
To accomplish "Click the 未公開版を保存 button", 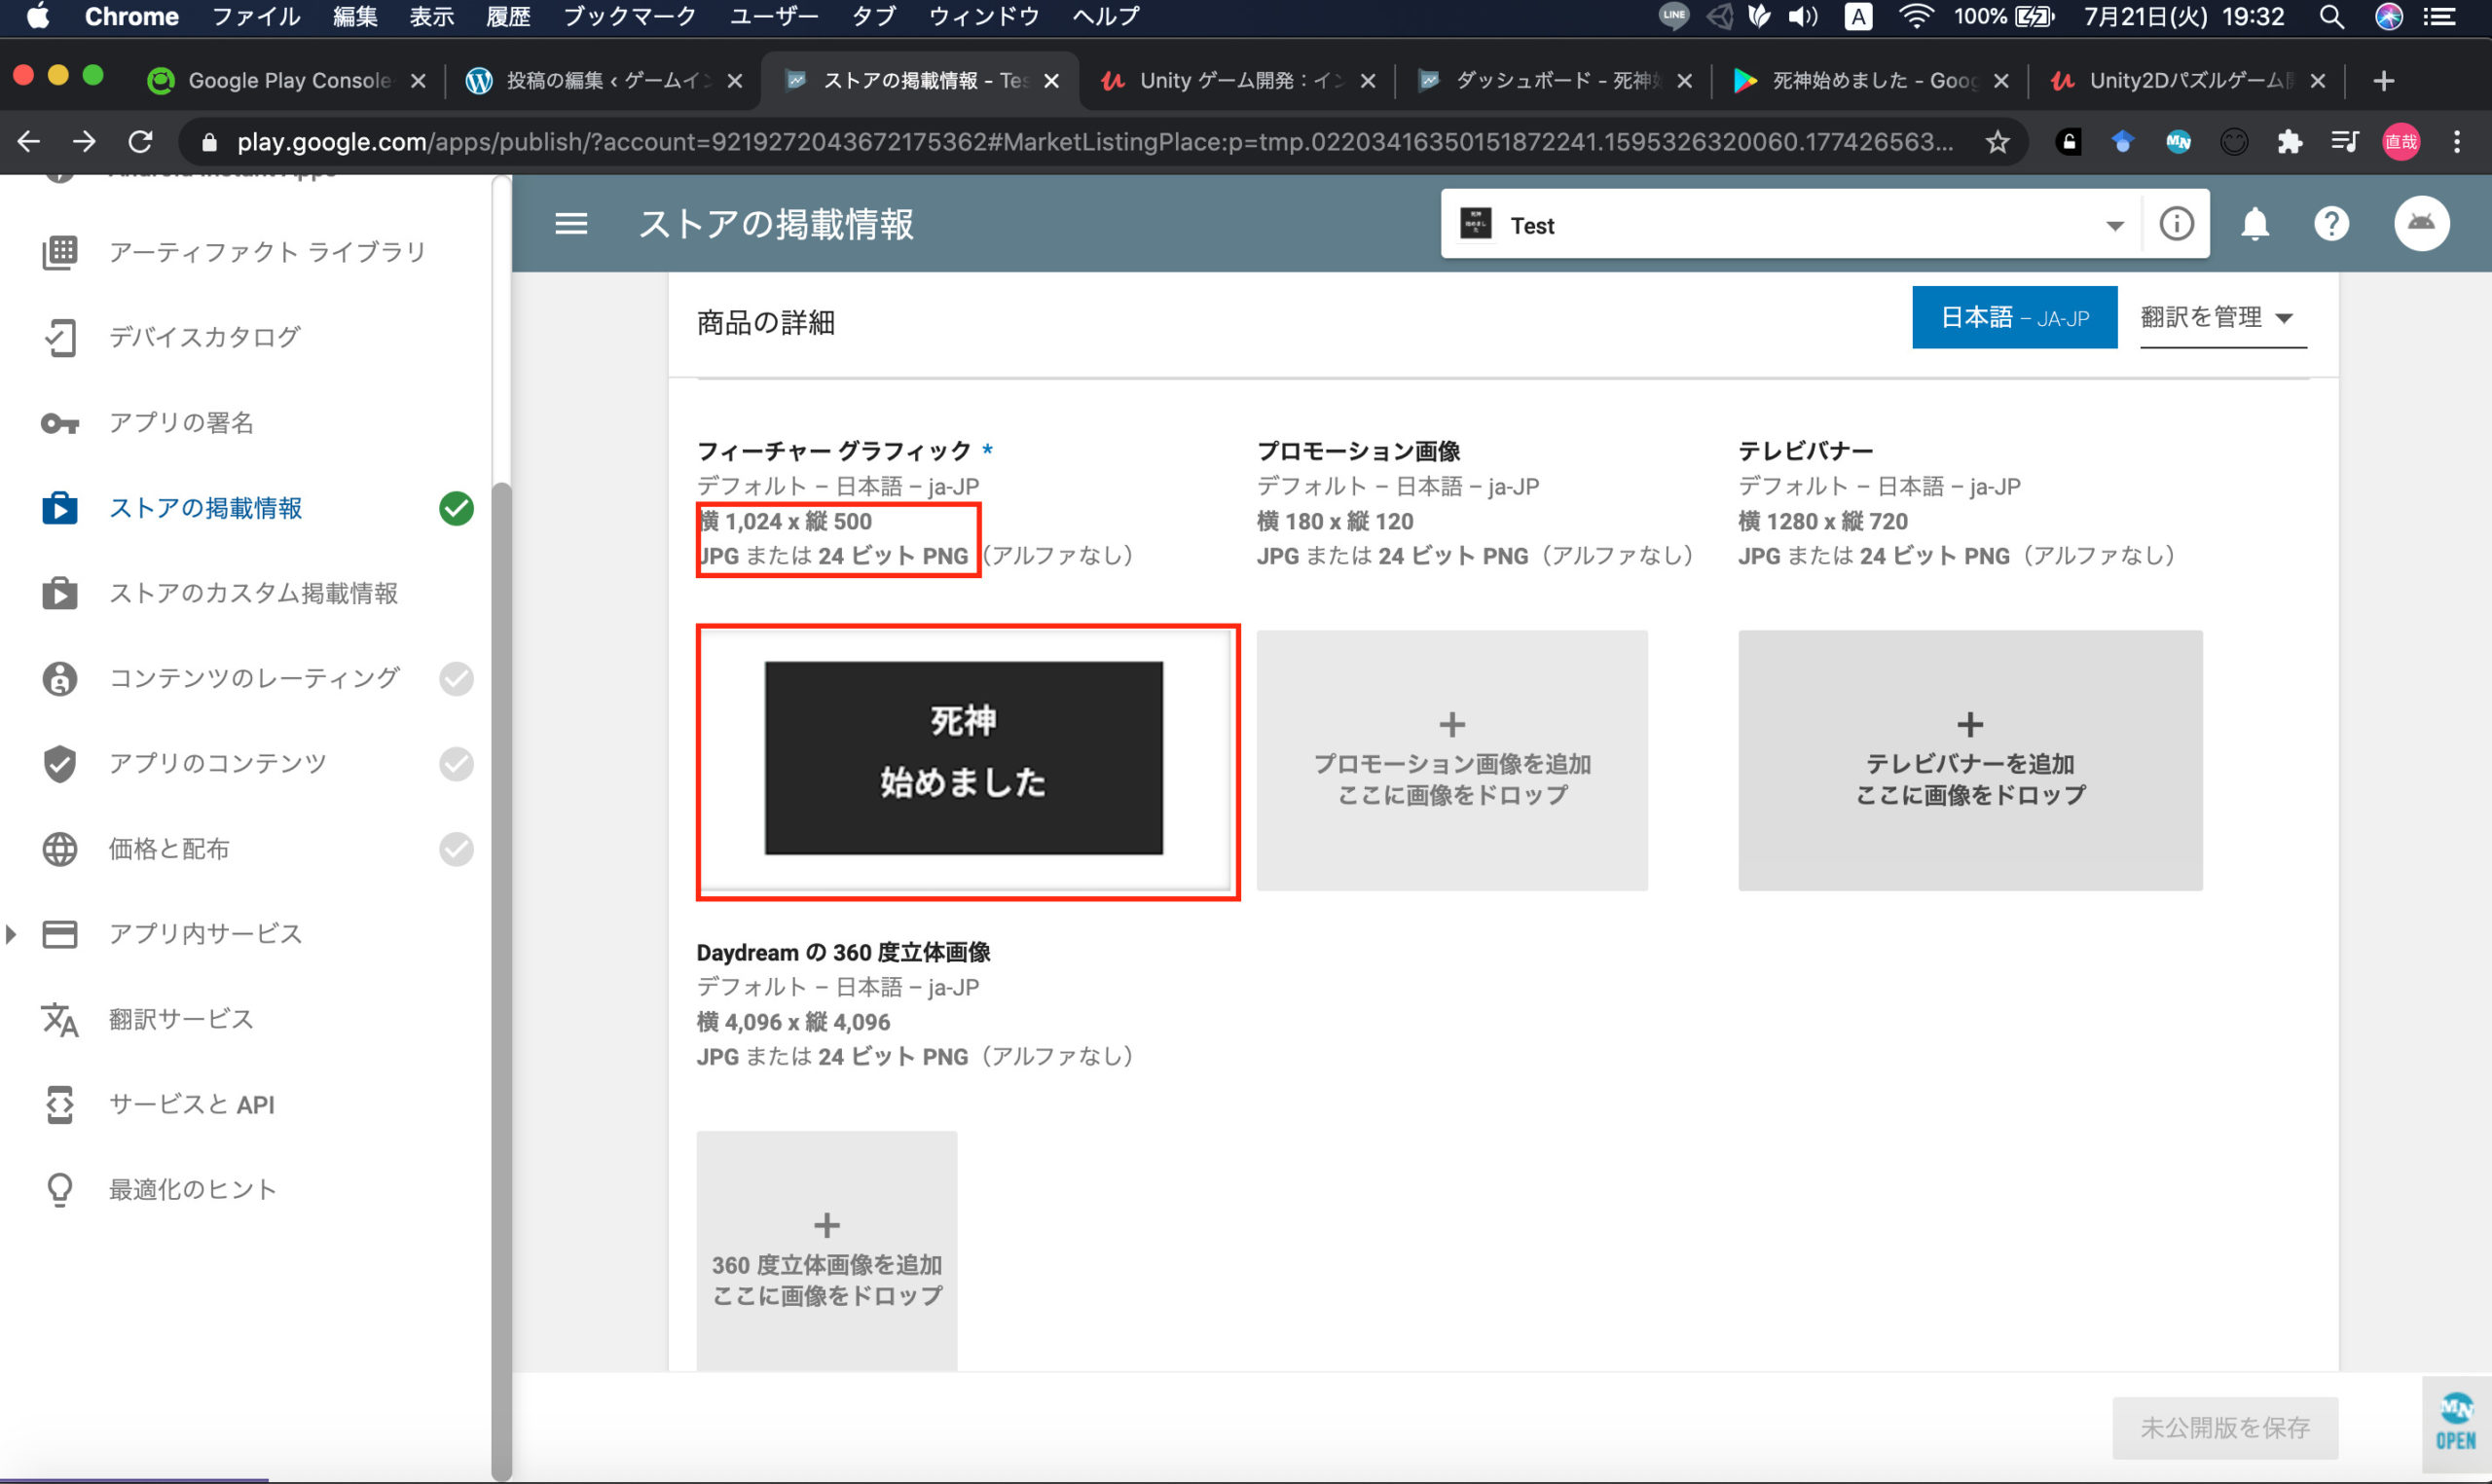I will [2224, 1427].
